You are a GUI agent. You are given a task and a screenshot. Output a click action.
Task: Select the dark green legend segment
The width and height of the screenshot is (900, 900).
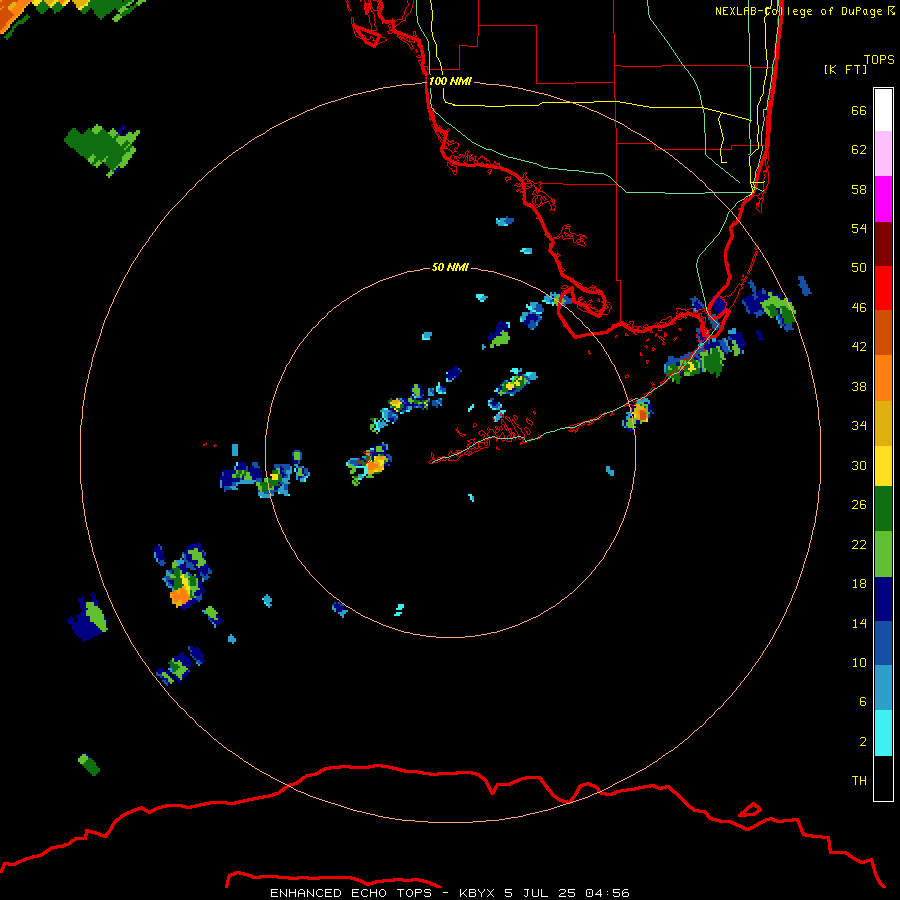[883, 509]
